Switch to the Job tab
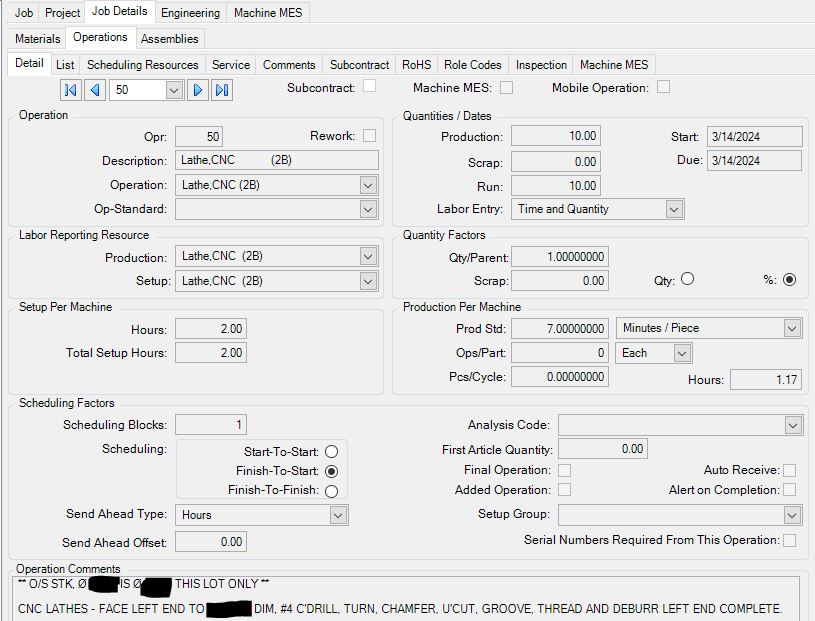Viewport: 815px width, 621px height. (23, 12)
